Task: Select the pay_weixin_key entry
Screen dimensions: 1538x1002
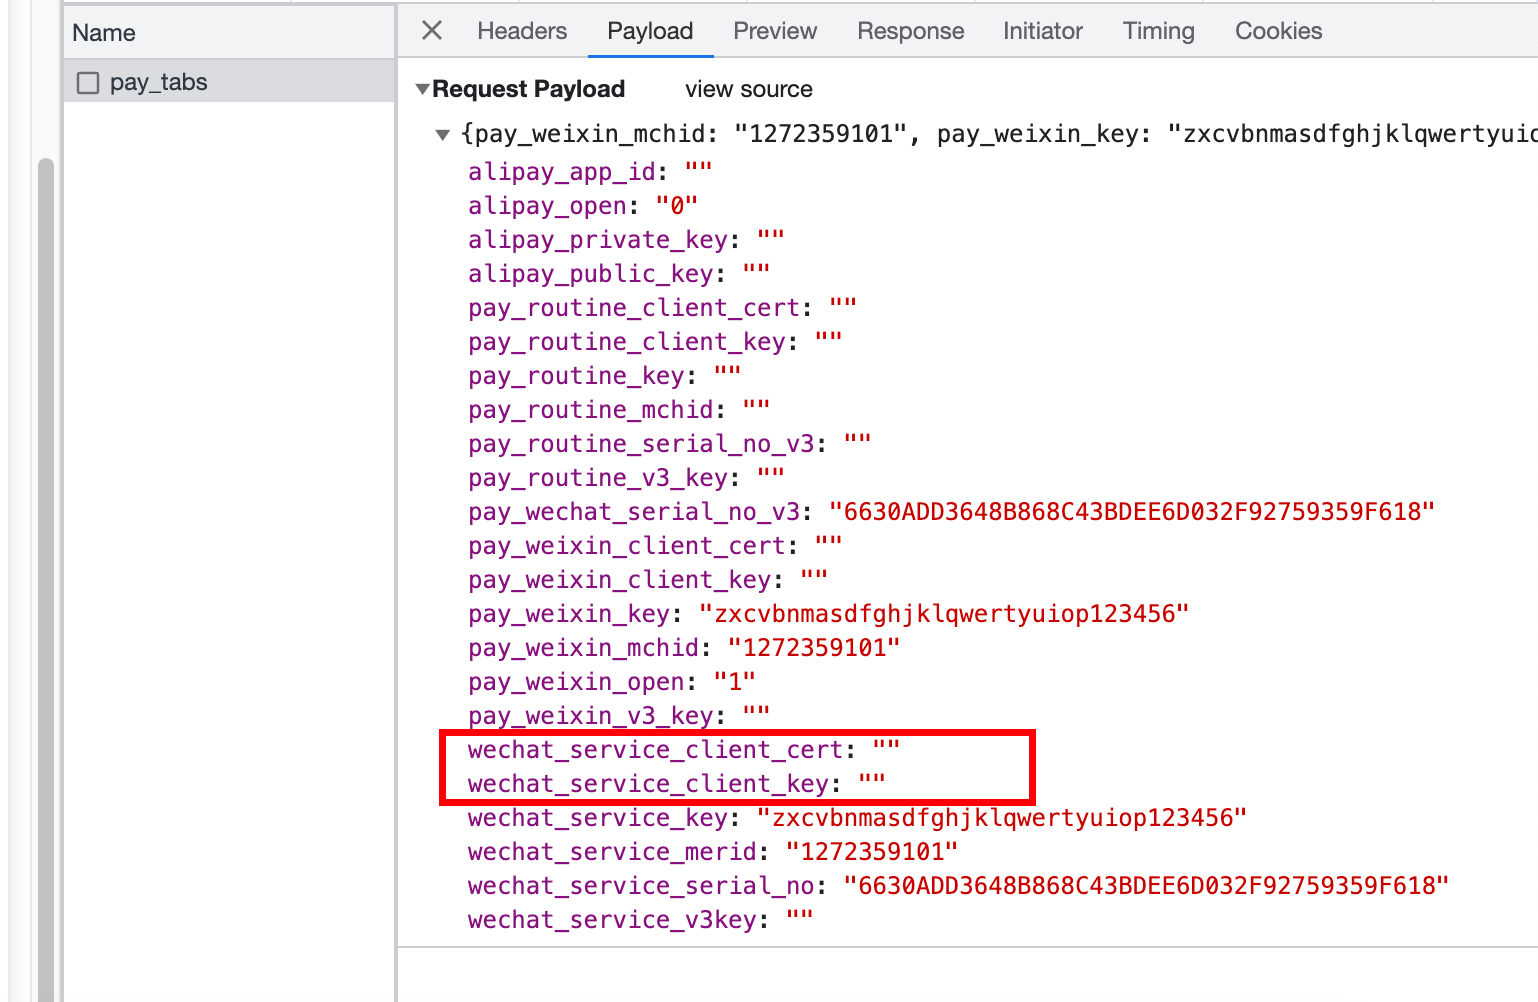Action: pos(828,613)
